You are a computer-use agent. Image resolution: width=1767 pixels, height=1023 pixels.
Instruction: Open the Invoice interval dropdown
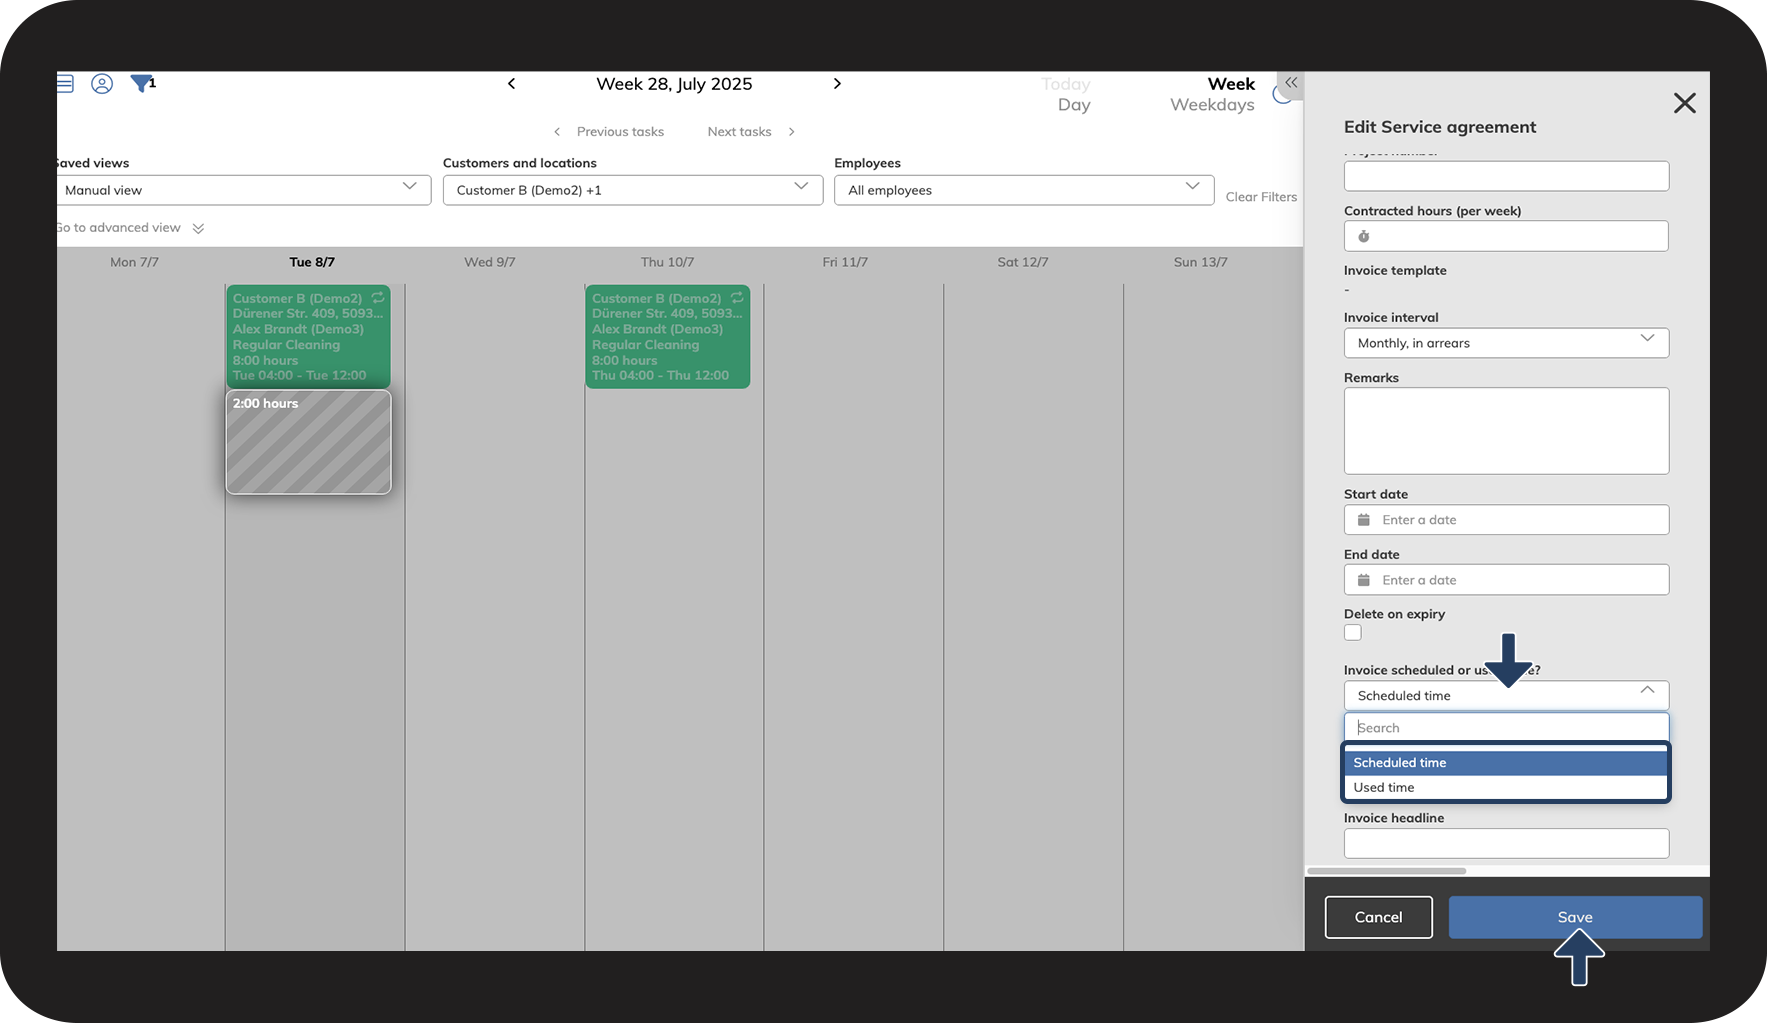(x=1506, y=343)
